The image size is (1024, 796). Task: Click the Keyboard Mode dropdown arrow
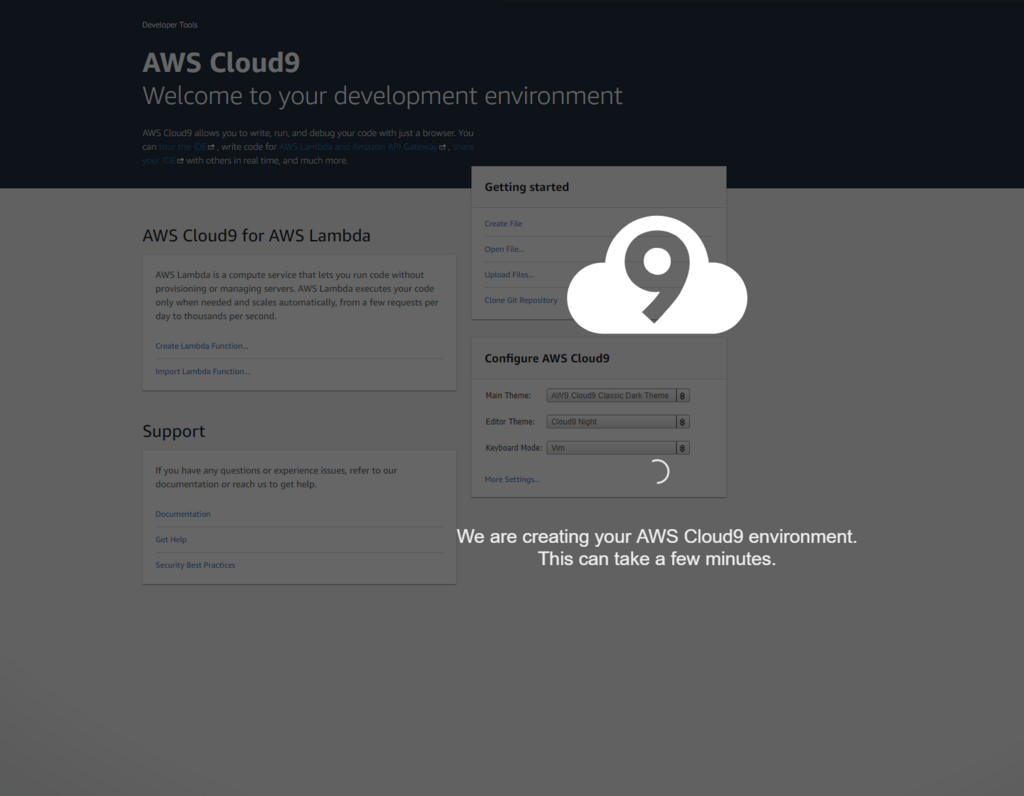pos(682,448)
